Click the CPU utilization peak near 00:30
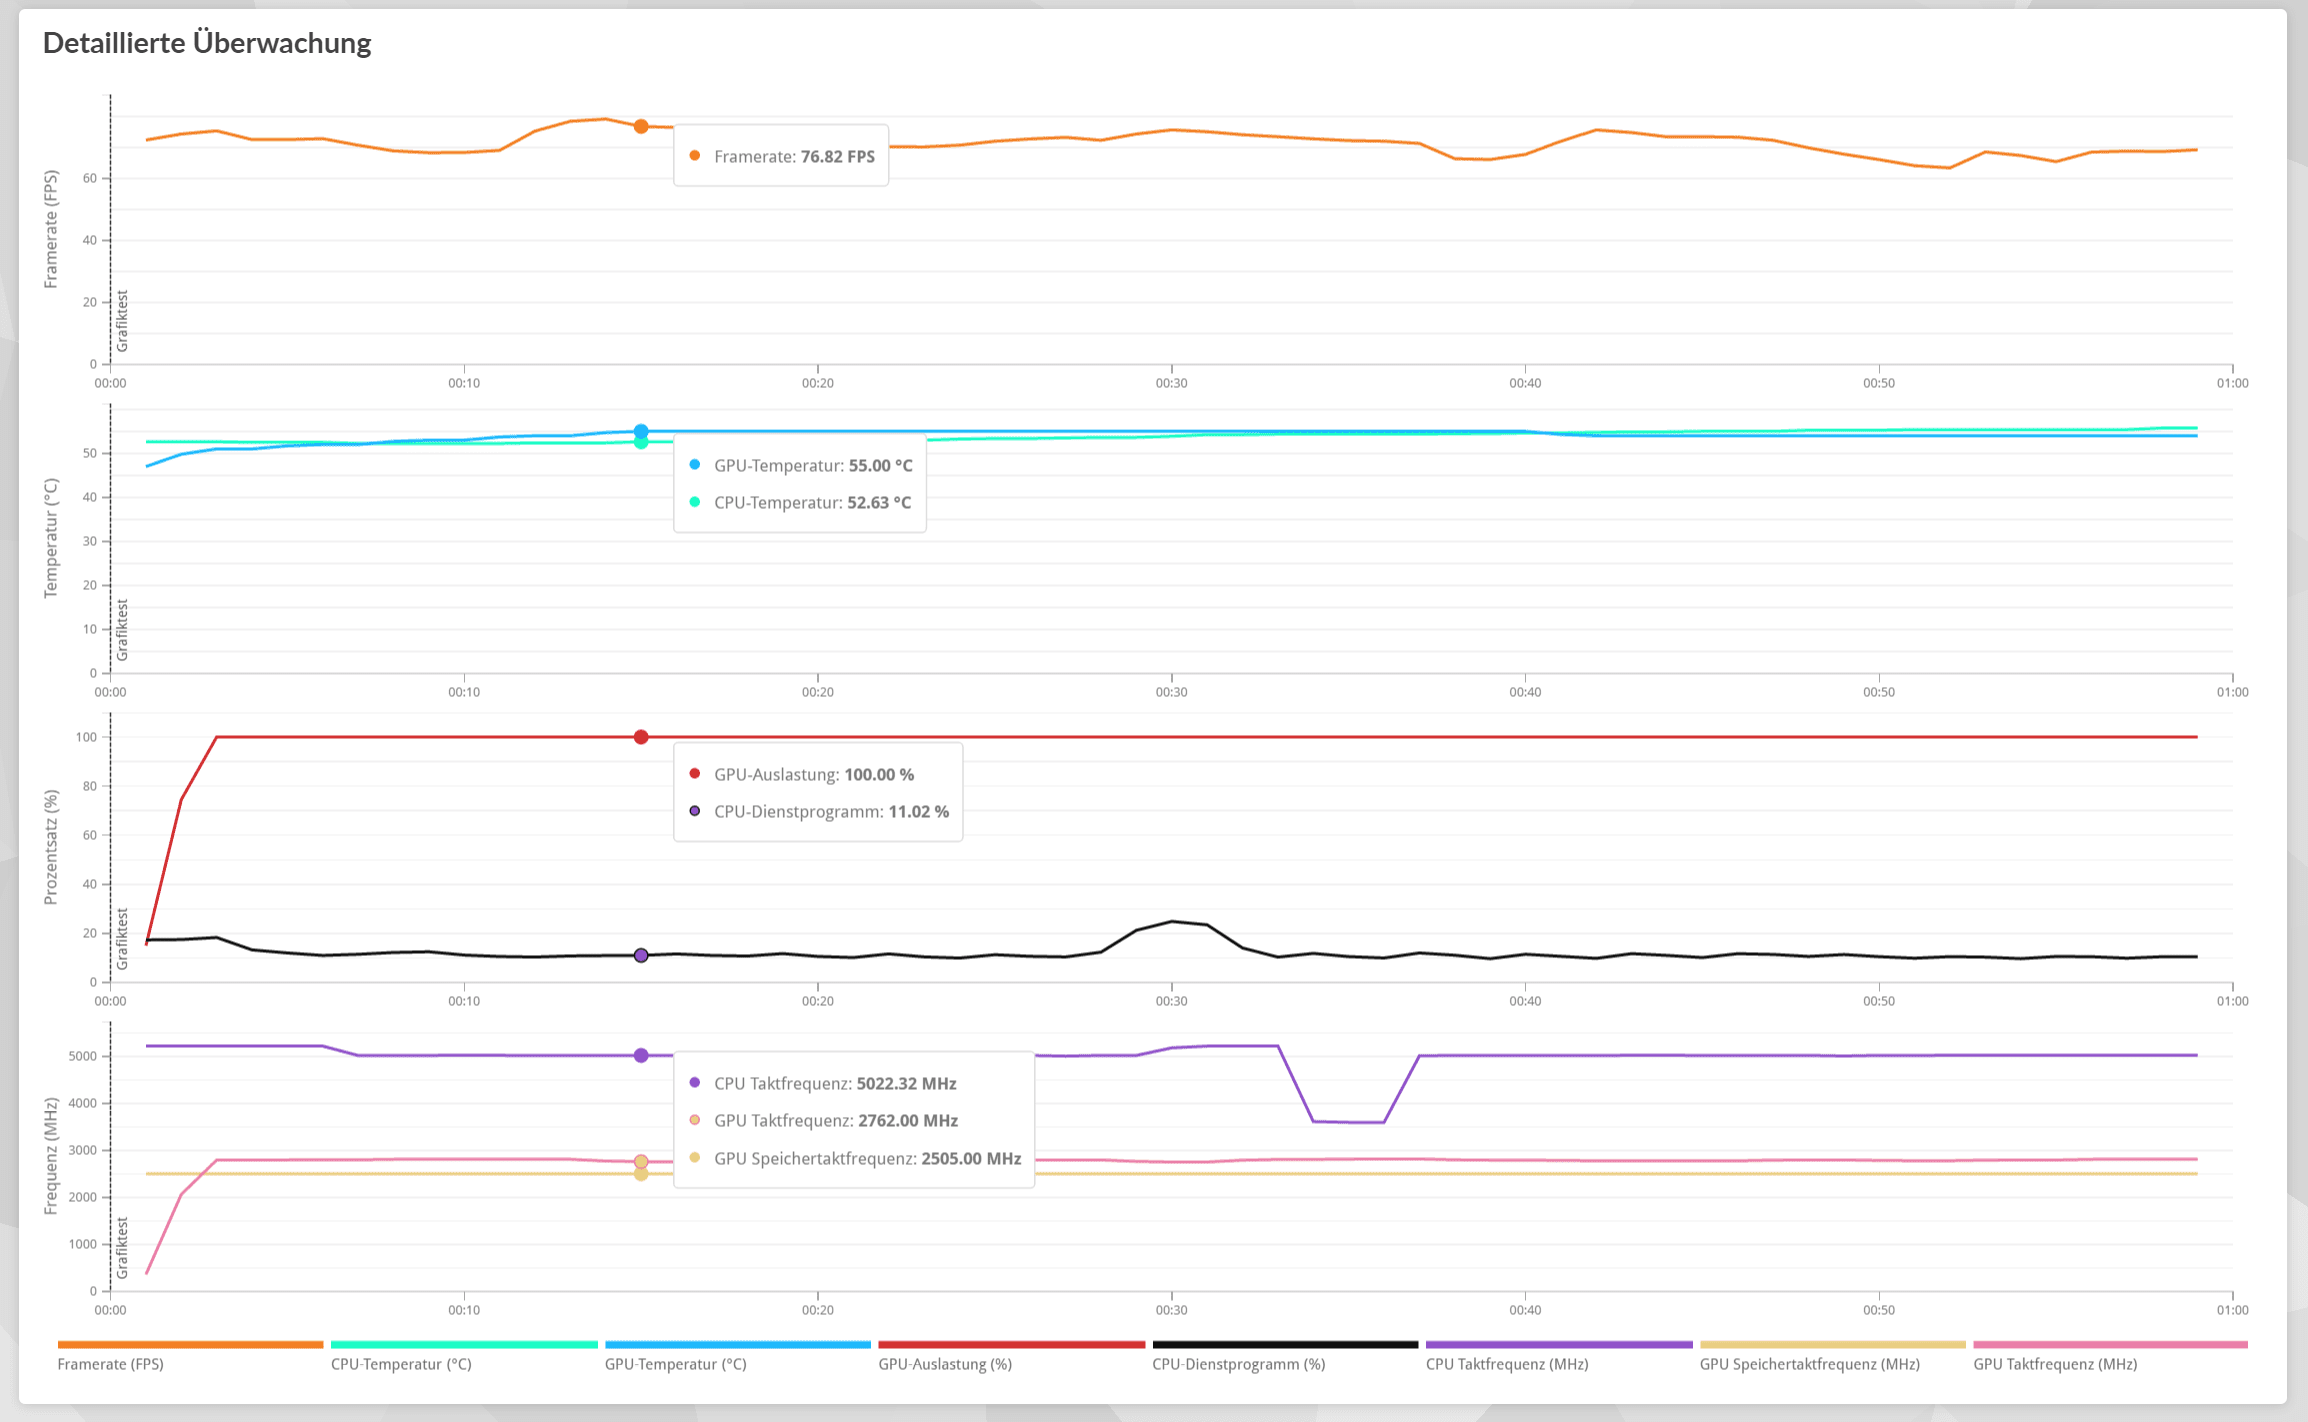The width and height of the screenshot is (2308, 1422). pyautogui.click(x=1172, y=921)
